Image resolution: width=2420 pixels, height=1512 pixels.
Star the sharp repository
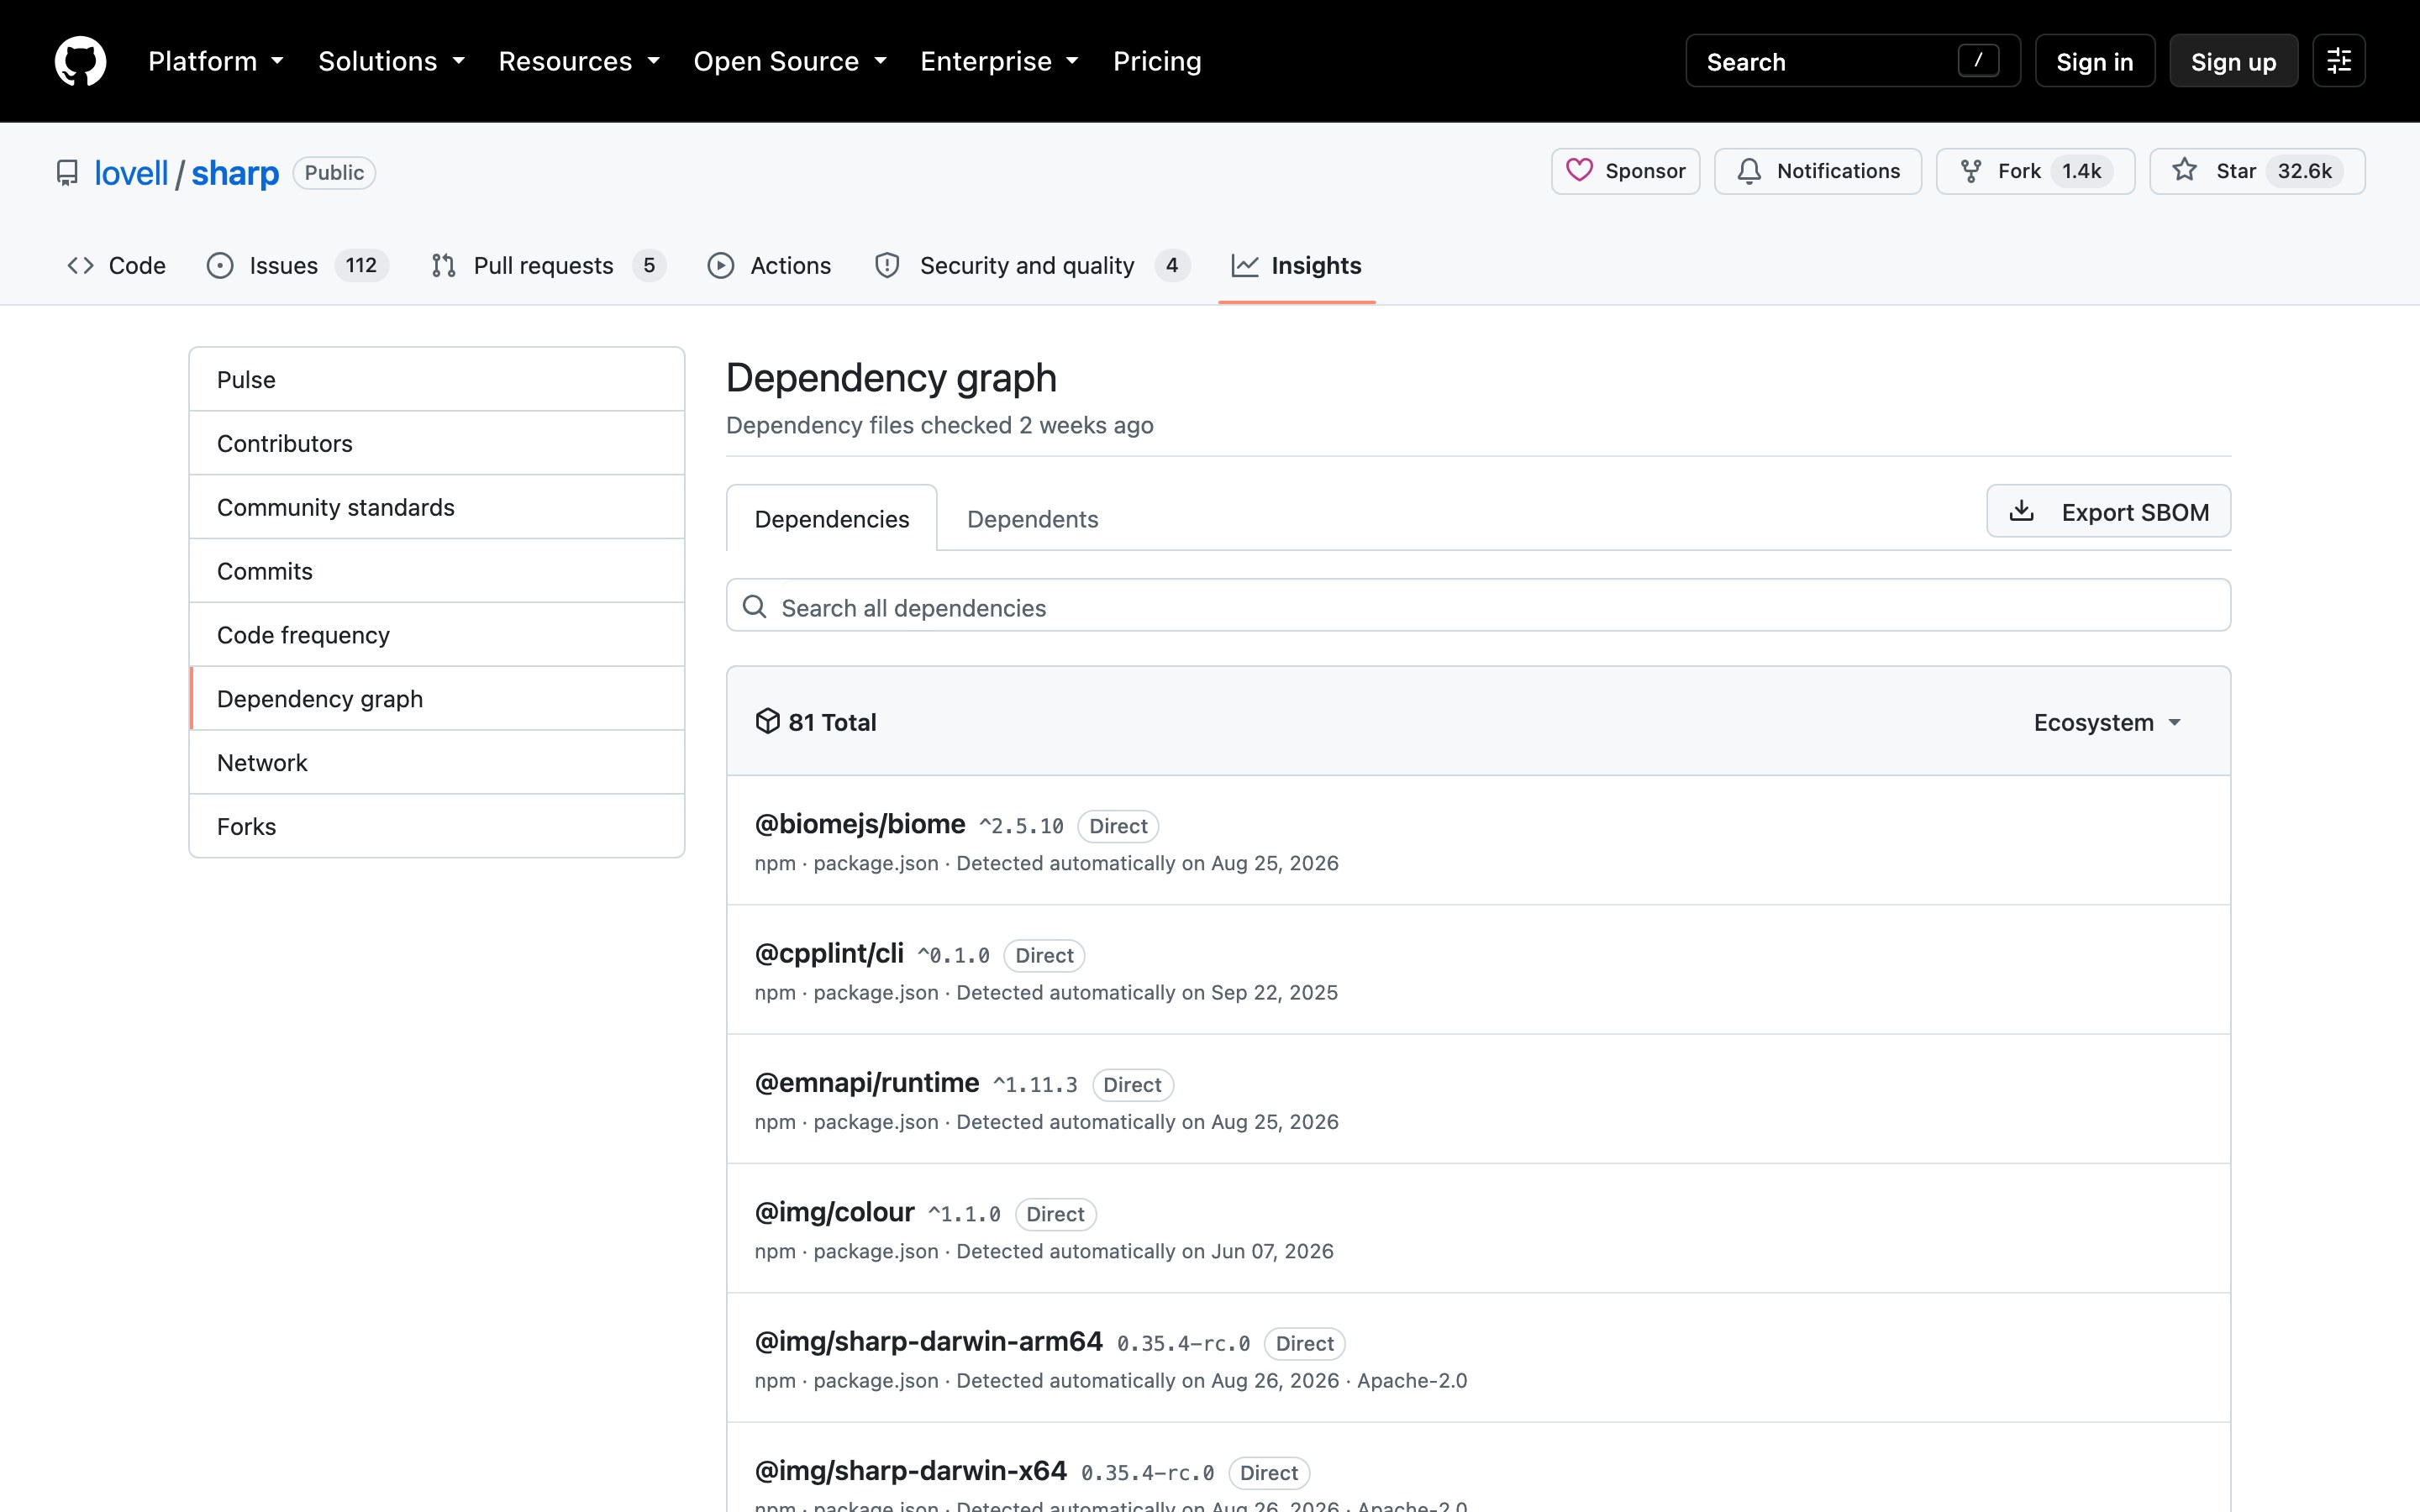click(x=2256, y=171)
